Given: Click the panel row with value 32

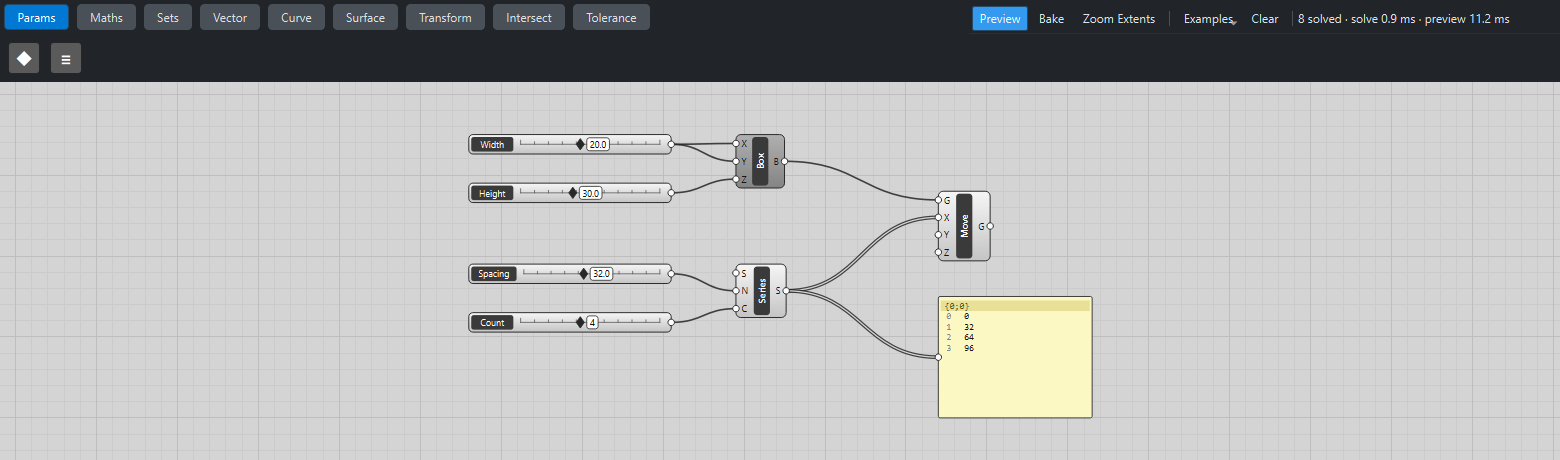Looking at the screenshot, I should coord(1014,326).
